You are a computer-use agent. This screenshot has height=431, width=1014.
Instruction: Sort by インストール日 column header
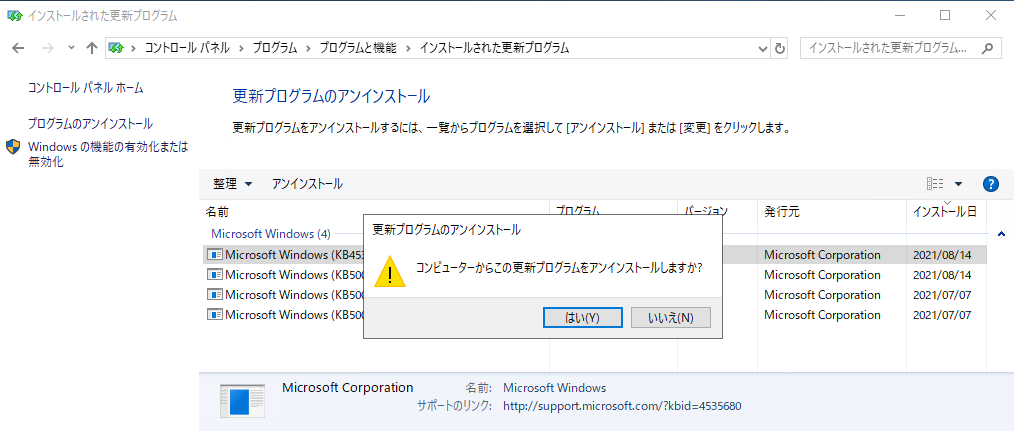click(x=945, y=212)
